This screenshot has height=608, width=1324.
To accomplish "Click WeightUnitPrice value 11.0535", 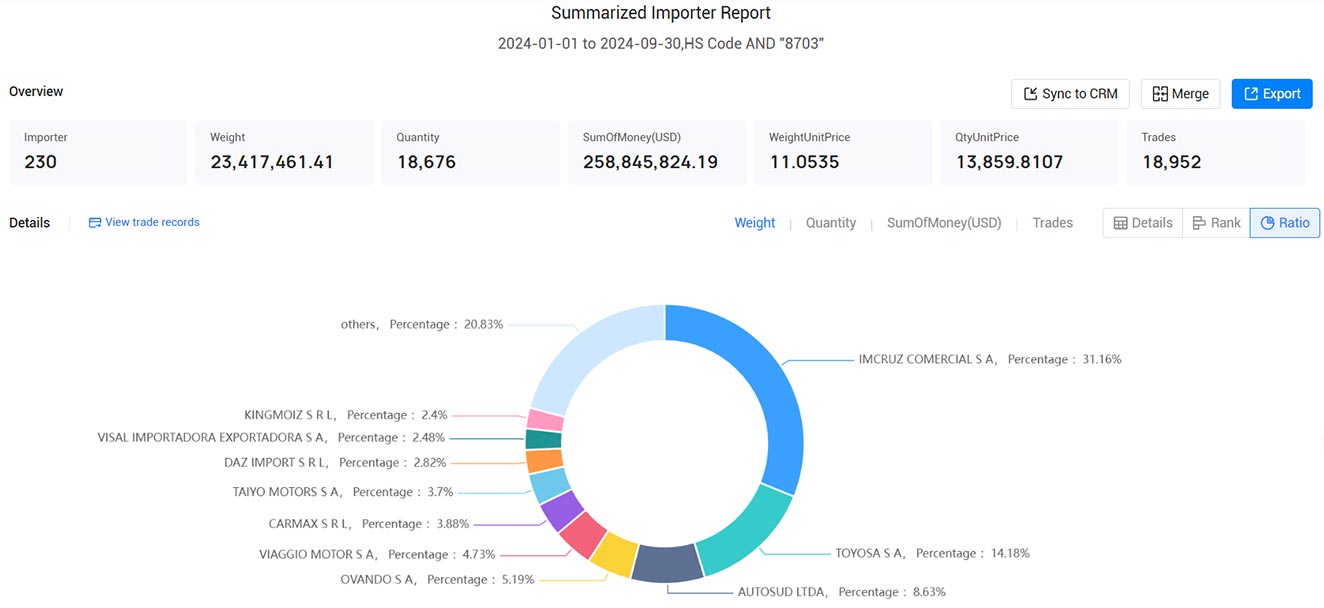I will click(x=804, y=161).
